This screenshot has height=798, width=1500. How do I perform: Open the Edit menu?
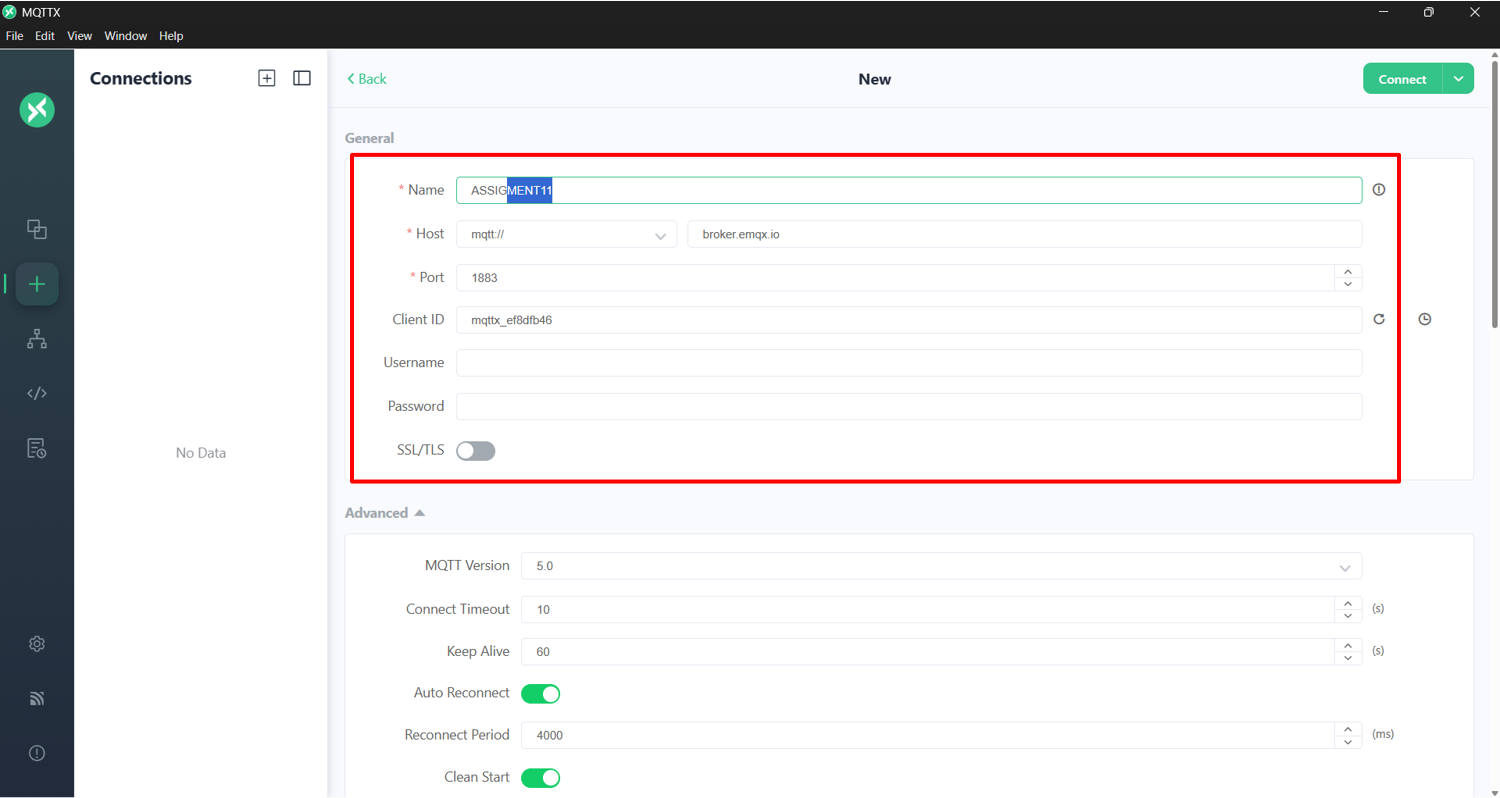coord(45,36)
